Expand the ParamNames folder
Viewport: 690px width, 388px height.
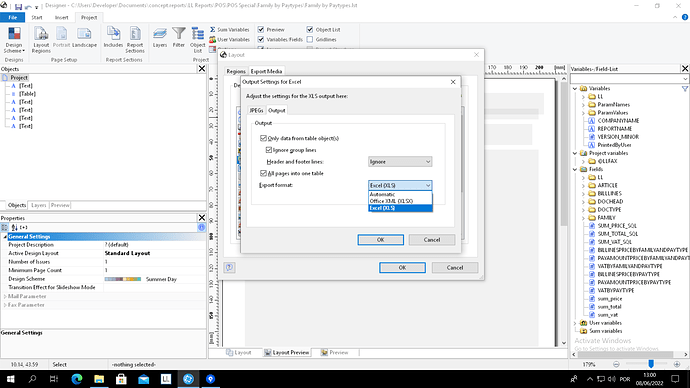point(584,105)
